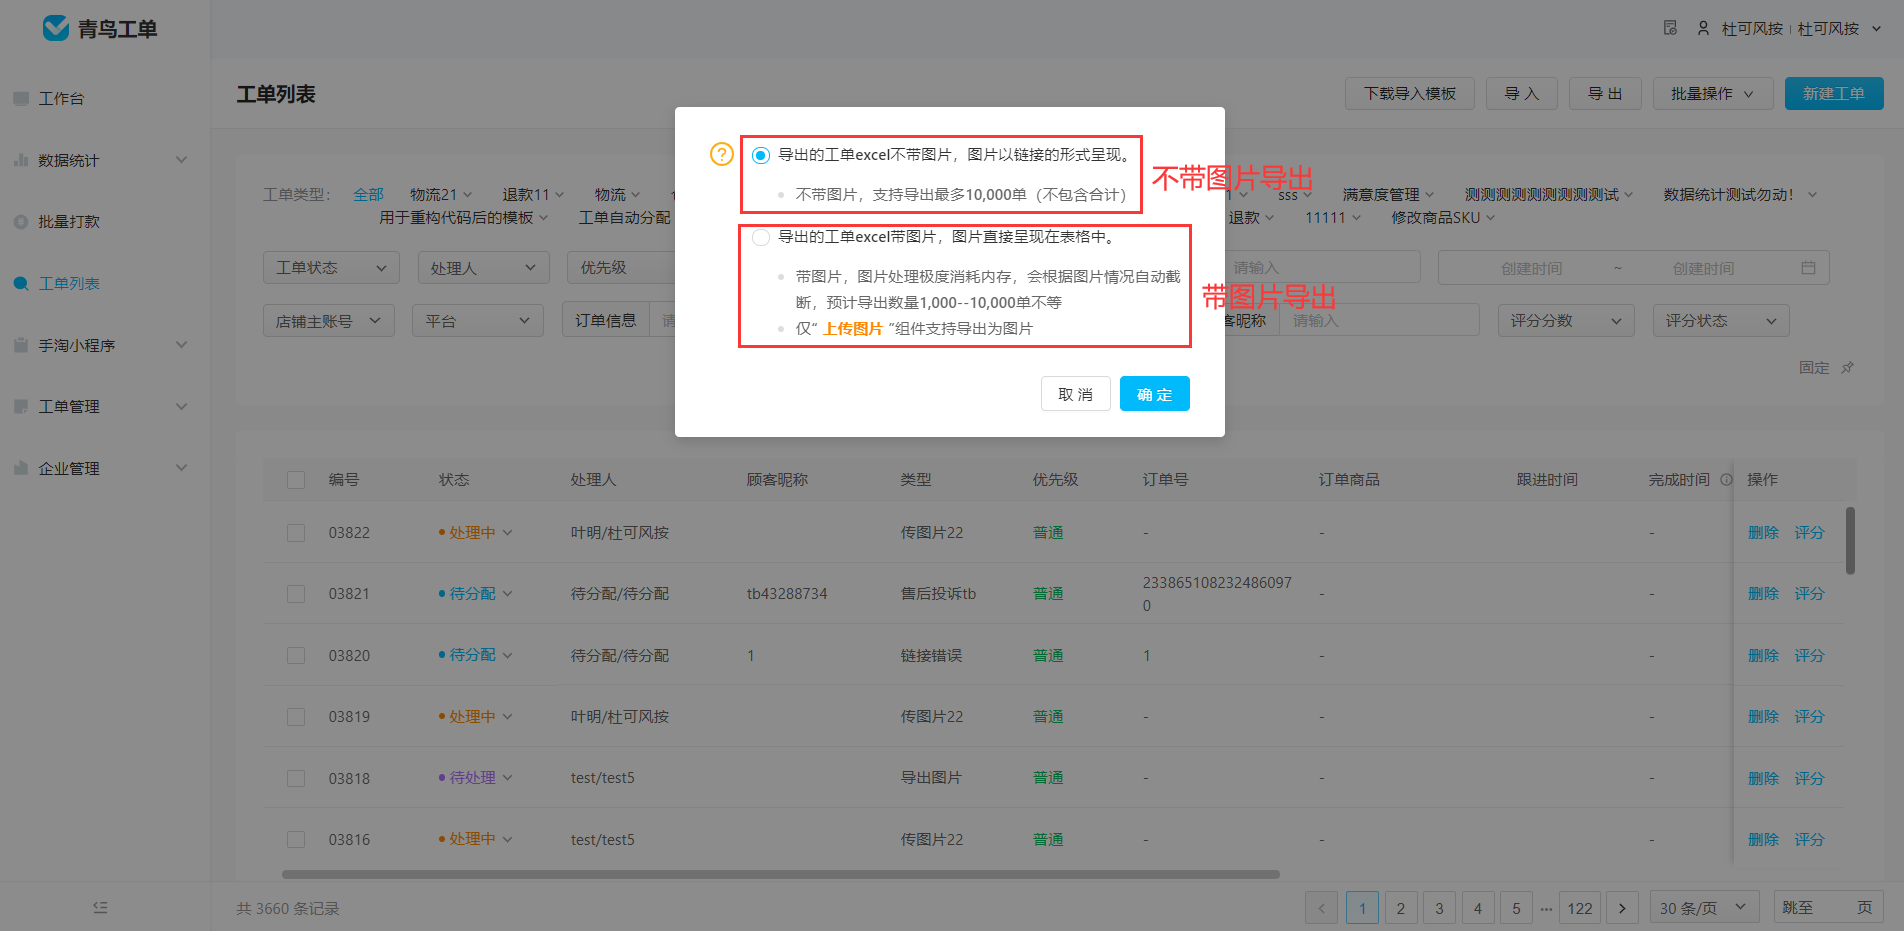Image resolution: width=1904 pixels, height=931 pixels.
Task: Check the row 03818 checkbox
Action: point(296,778)
